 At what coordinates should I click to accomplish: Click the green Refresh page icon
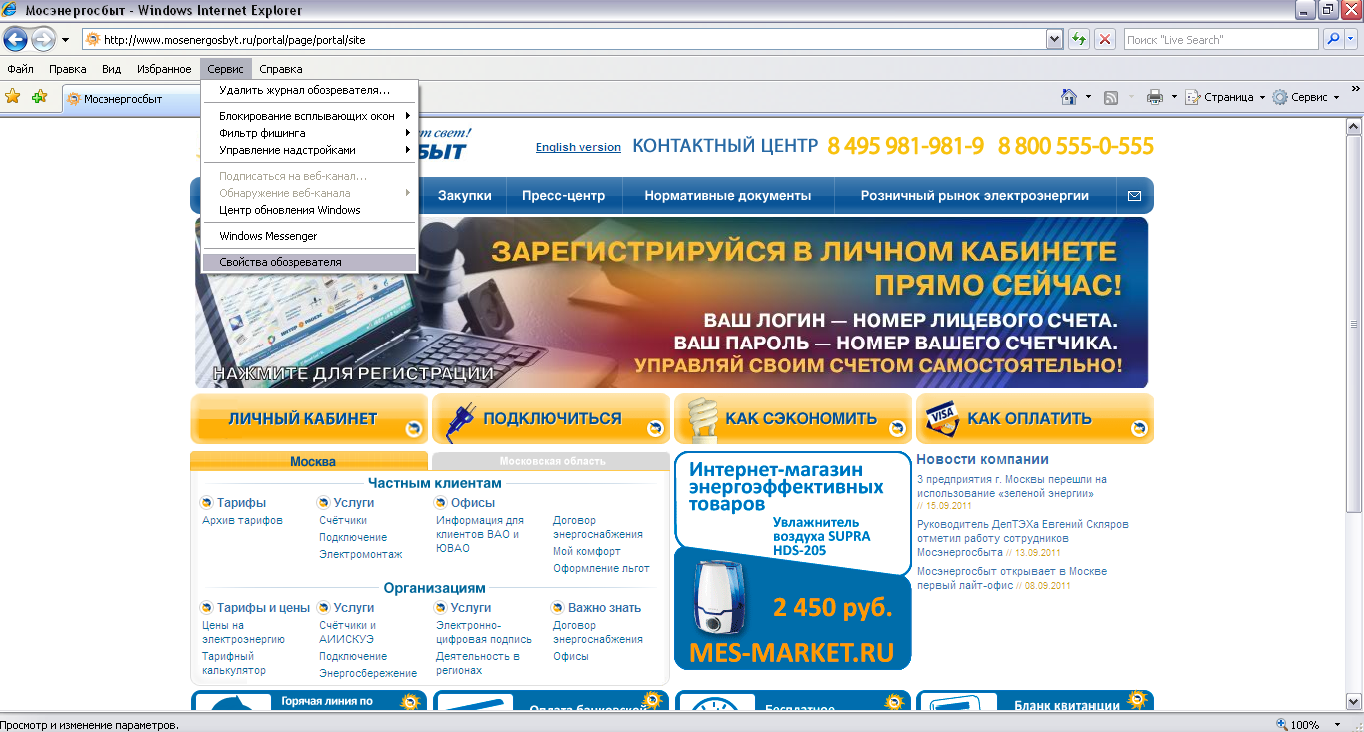[x=1079, y=40]
